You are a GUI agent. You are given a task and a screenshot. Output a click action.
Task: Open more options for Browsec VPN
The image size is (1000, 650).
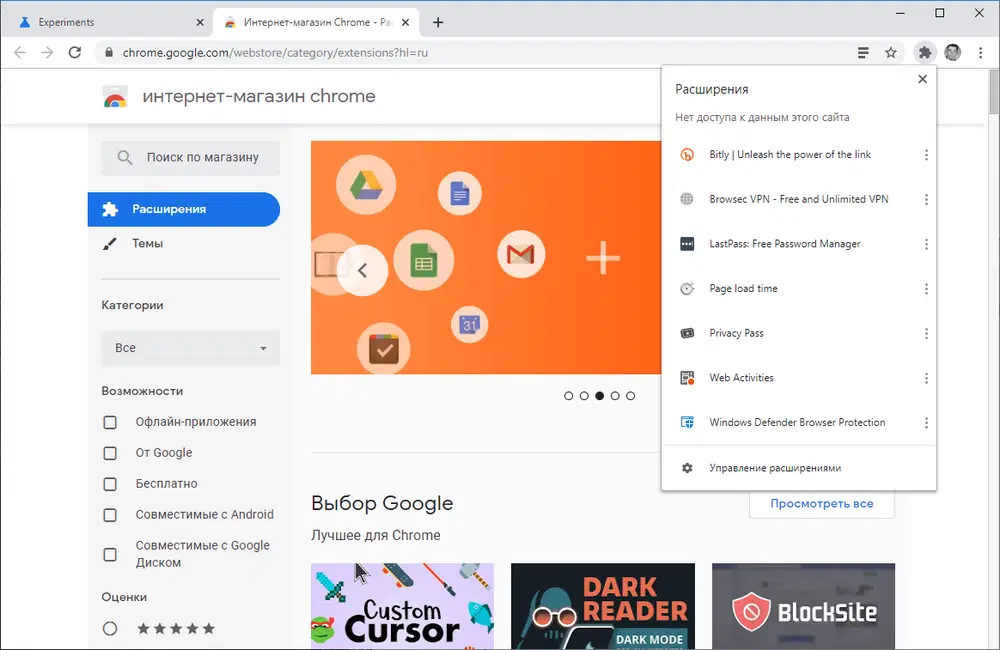(x=926, y=200)
